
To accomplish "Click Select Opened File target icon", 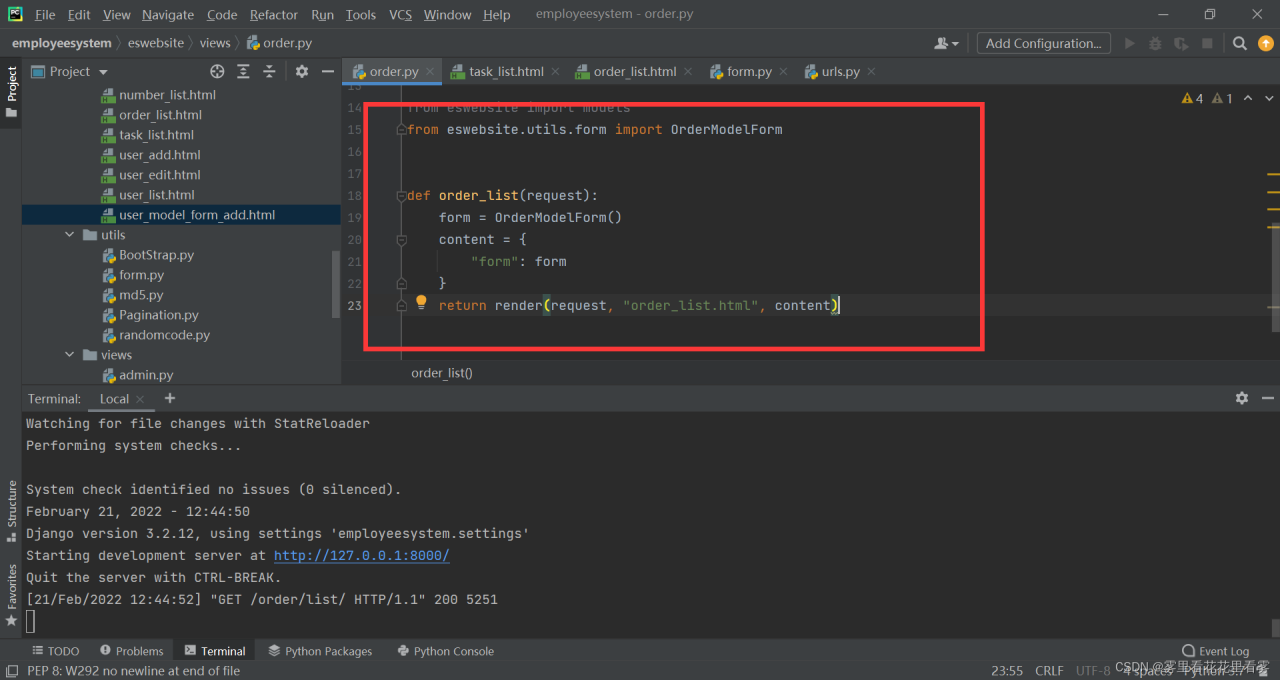I will [217, 71].
